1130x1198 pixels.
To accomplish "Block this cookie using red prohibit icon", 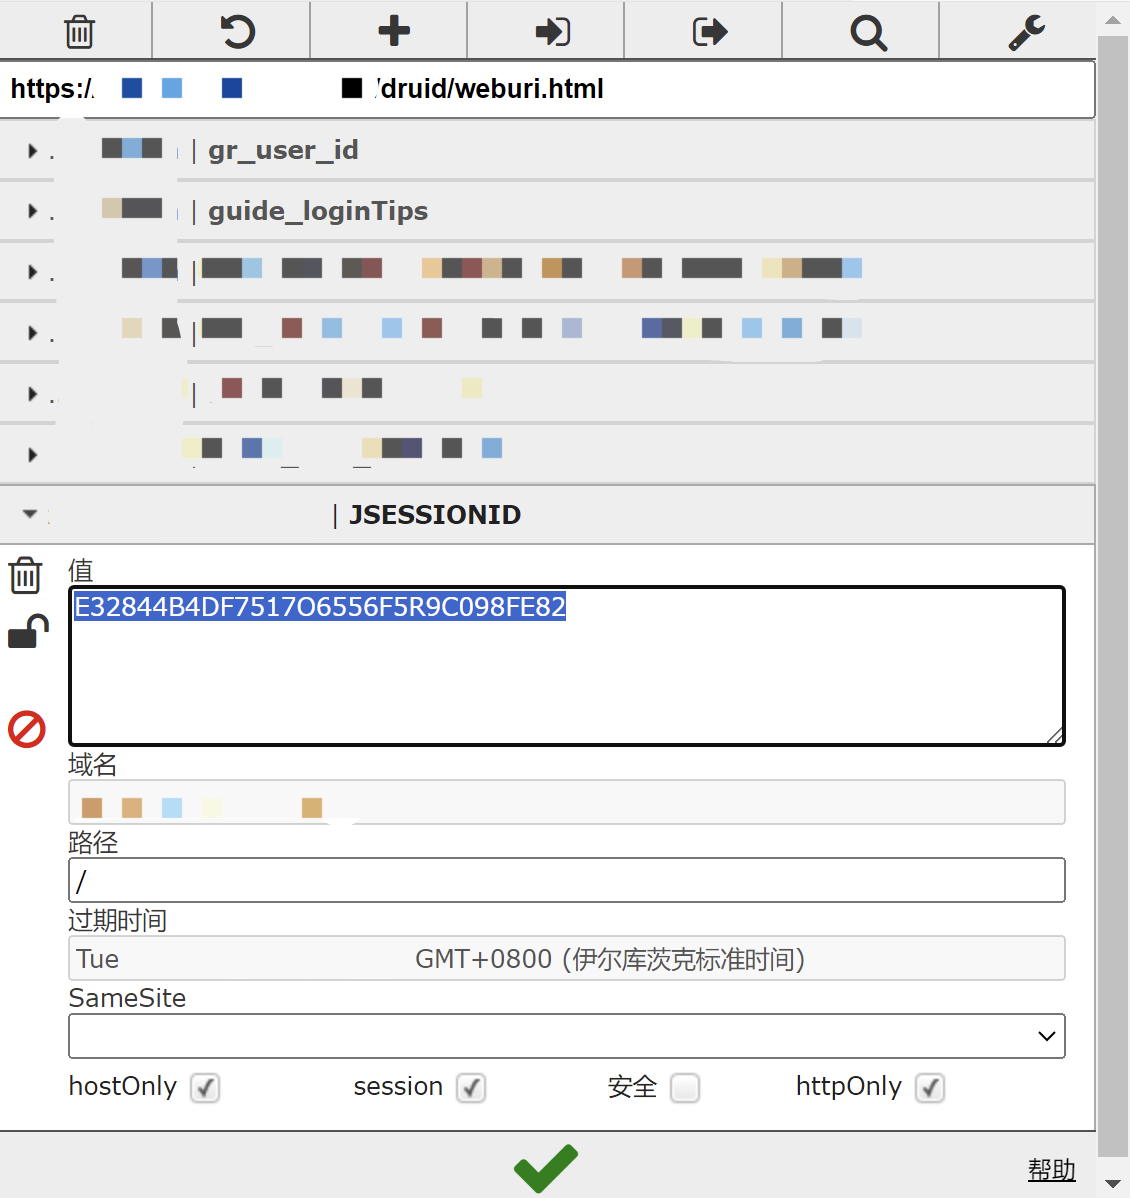I will [27, 729].
